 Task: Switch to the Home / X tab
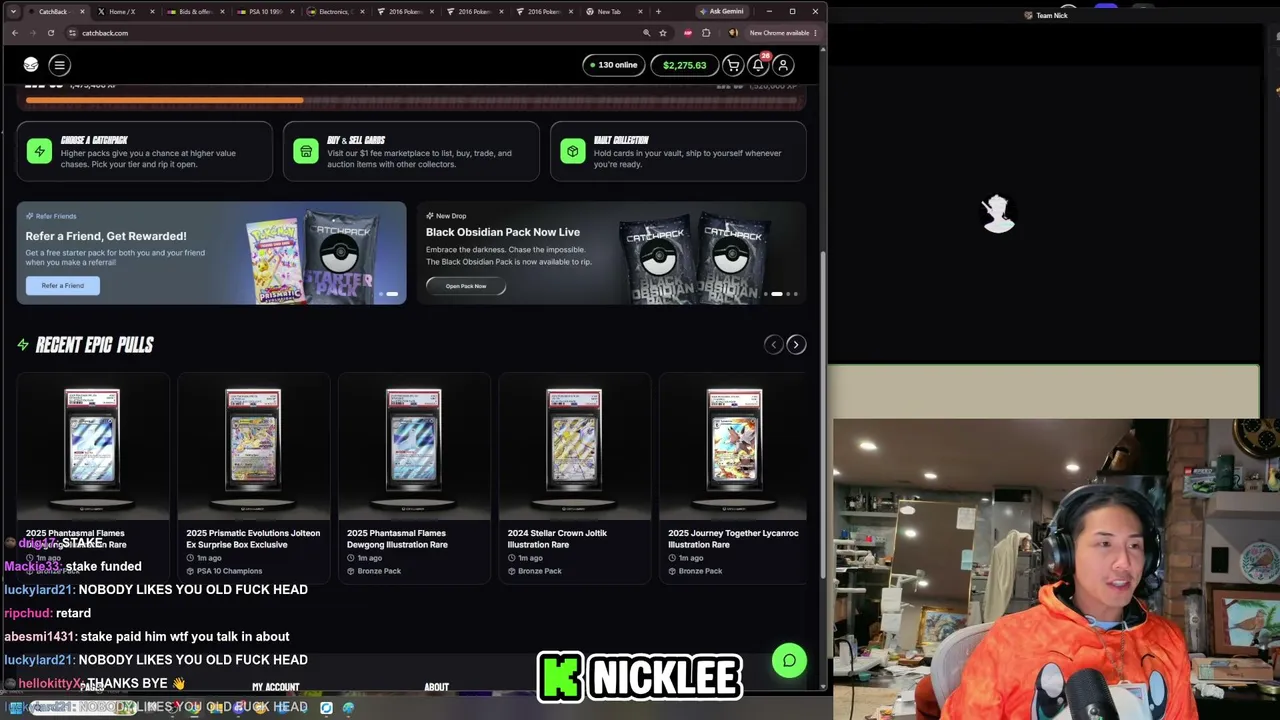click(x=125, y=12)
